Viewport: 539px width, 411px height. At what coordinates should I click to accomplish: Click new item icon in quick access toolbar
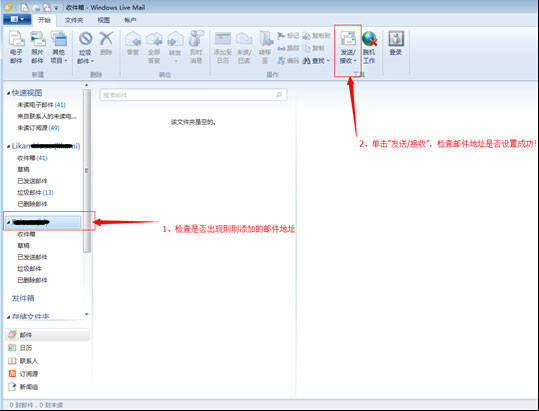click(x=24, y=7)
